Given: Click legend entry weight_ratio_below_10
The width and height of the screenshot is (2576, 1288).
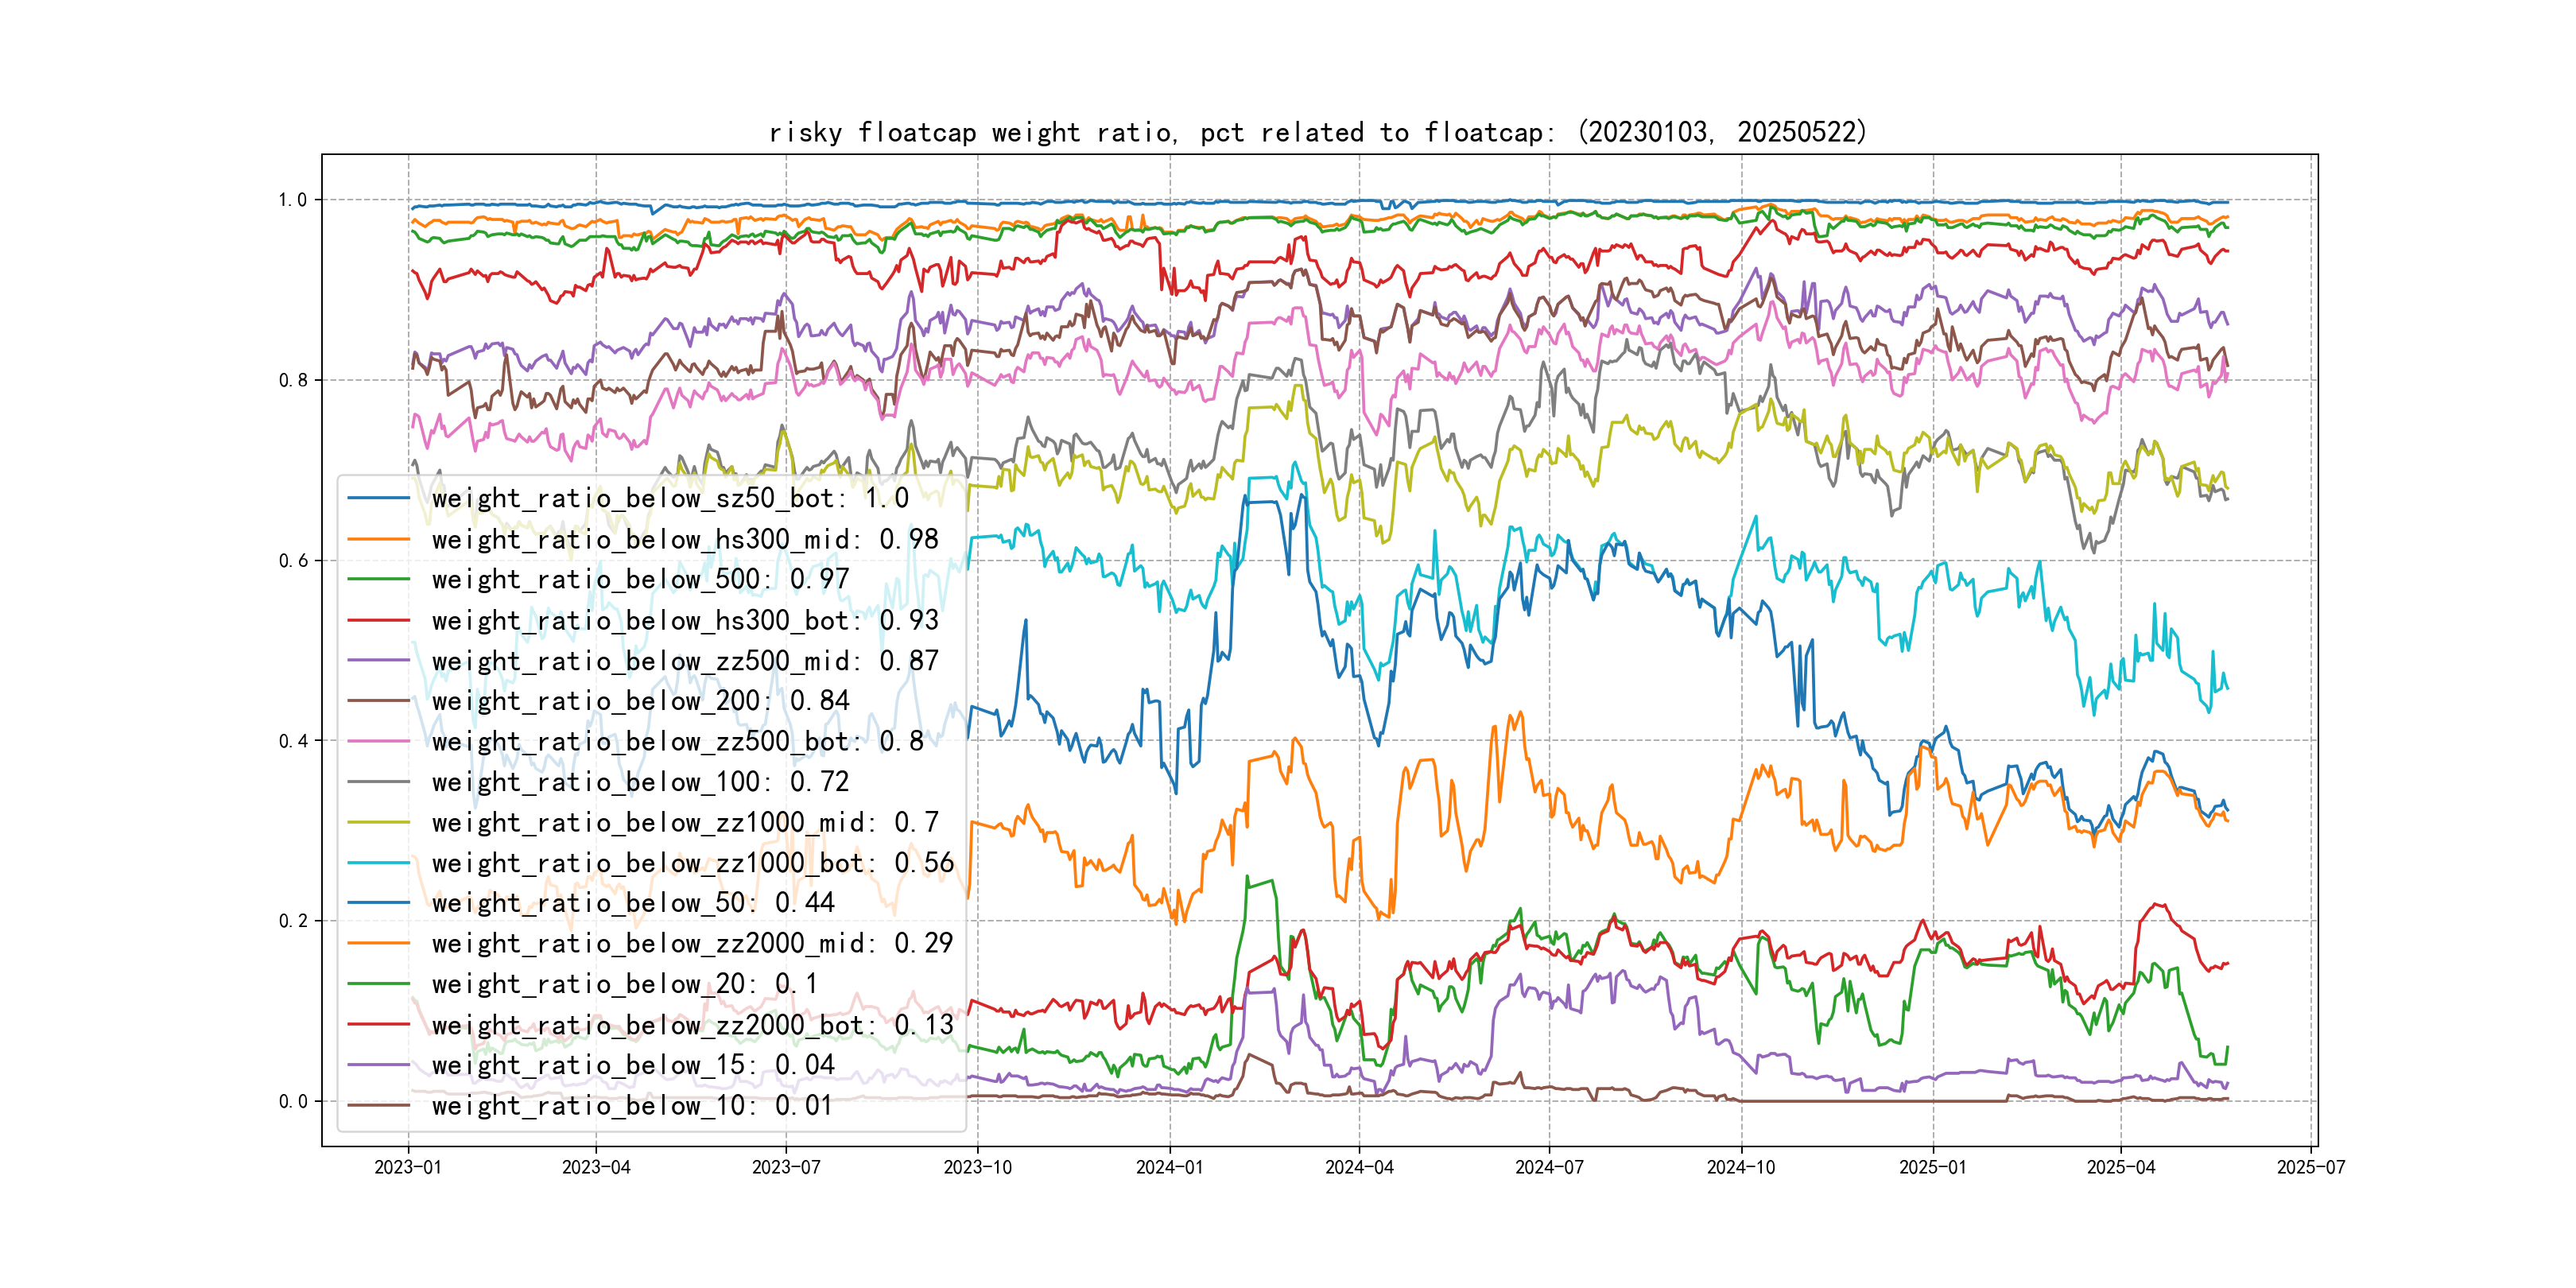Looking at the screenshot, I should coord(632,1105).
